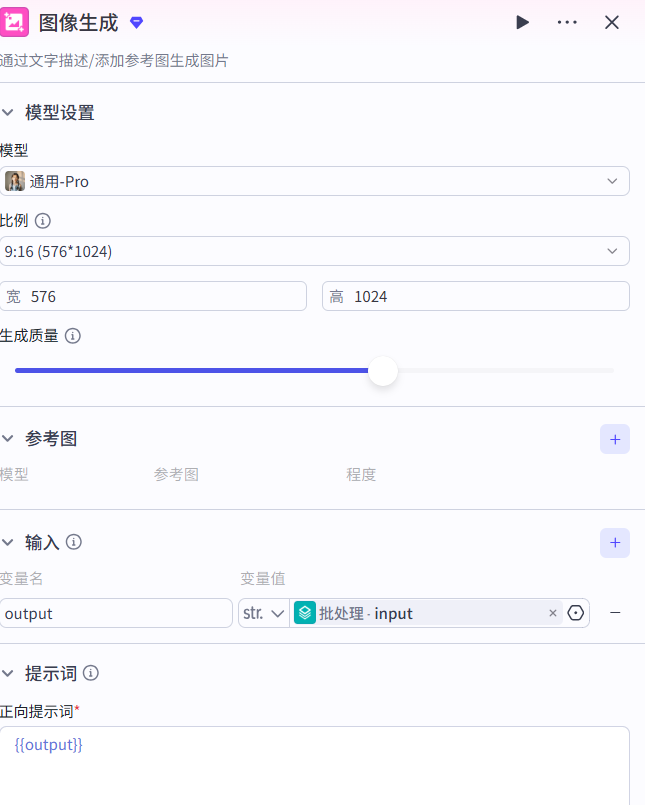Screen dimensions: 645x805
Task: Close the 图像生成 panel
Action: (x=612, y=22)
